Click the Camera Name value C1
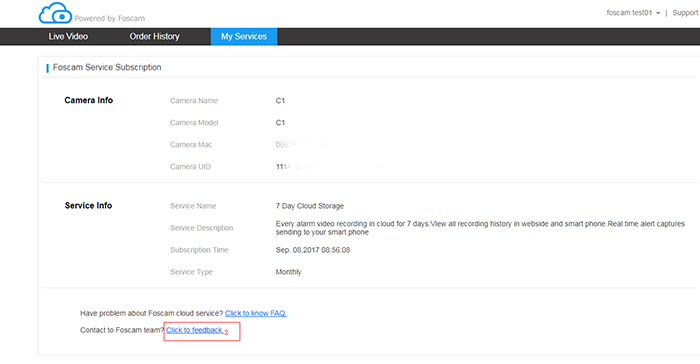This screenshot has width=700, height=364. click(x=280, y=101)
